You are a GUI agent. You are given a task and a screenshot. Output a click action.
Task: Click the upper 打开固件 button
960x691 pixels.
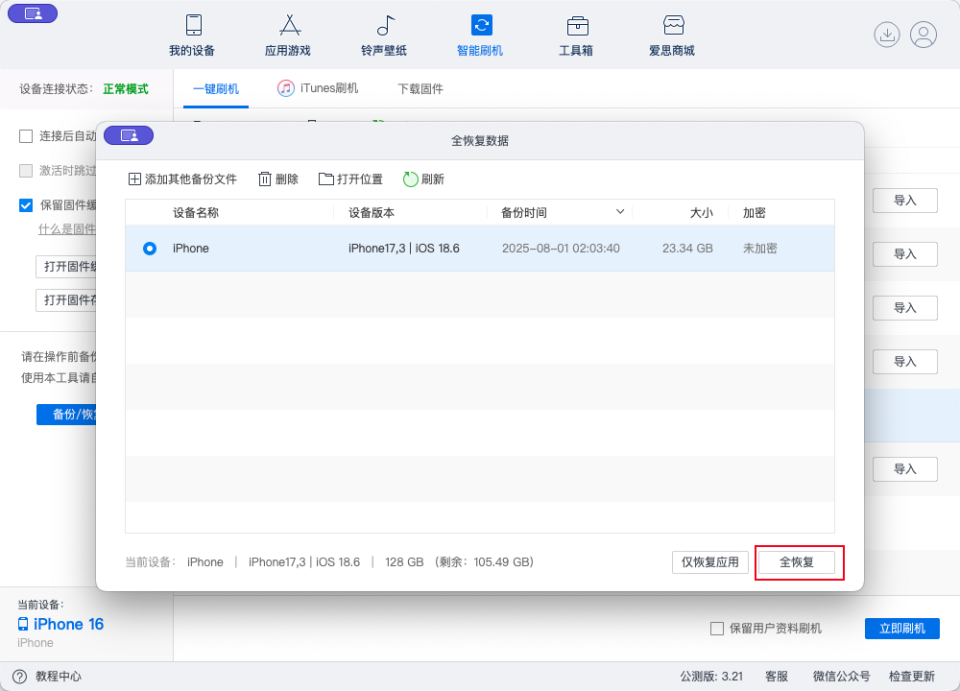click(66, 267)
